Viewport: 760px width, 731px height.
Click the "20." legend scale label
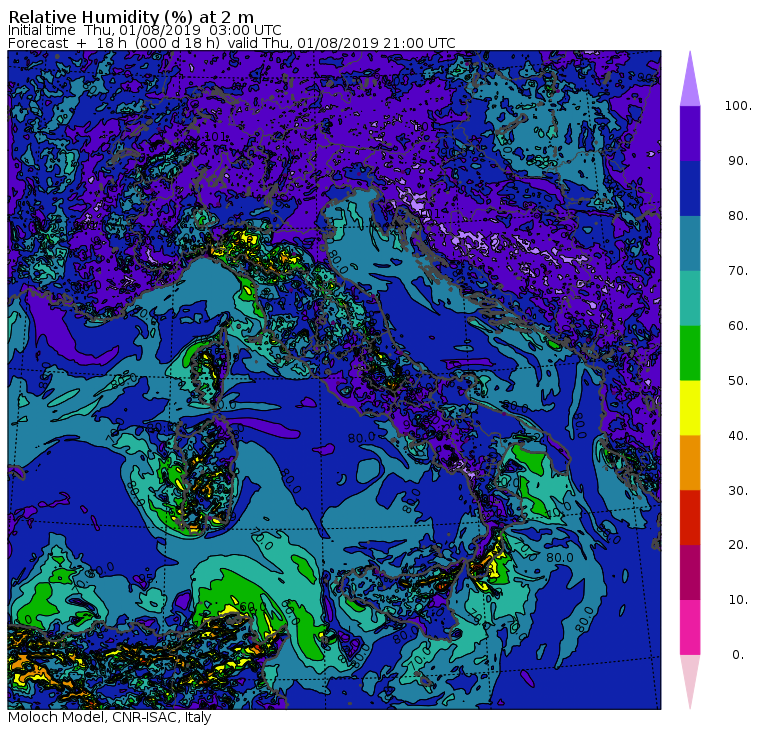click(x=738, y=545)
